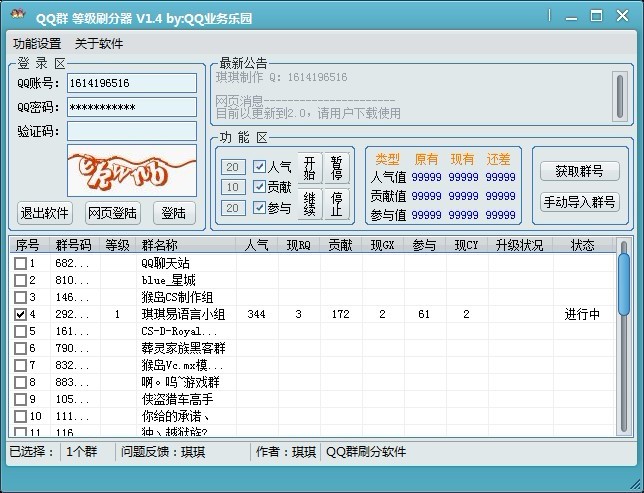Click the 344 popularity cell
This screenshot has width=644, height=493.
pos(256,315)
